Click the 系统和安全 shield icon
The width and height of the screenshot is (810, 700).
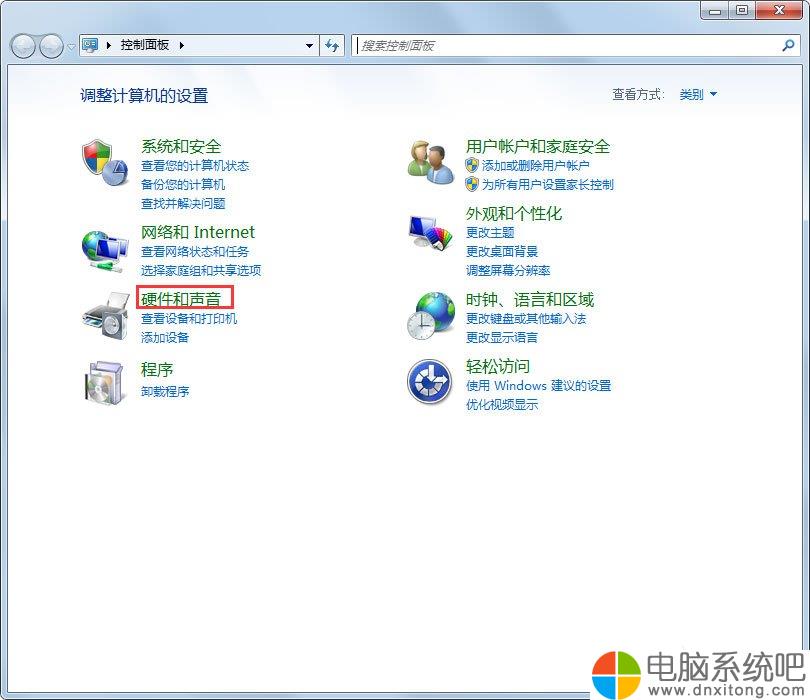[x=105, y=162]
